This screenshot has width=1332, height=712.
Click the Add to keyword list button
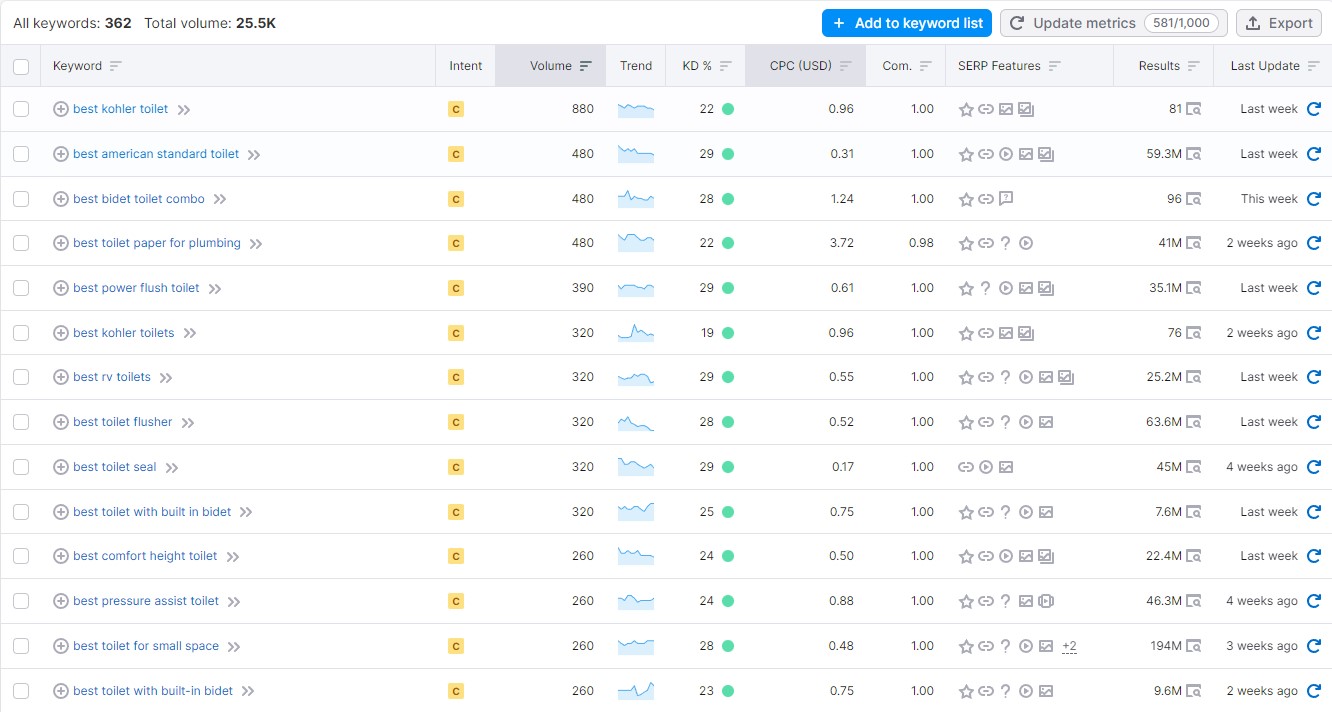coord(906,22)
